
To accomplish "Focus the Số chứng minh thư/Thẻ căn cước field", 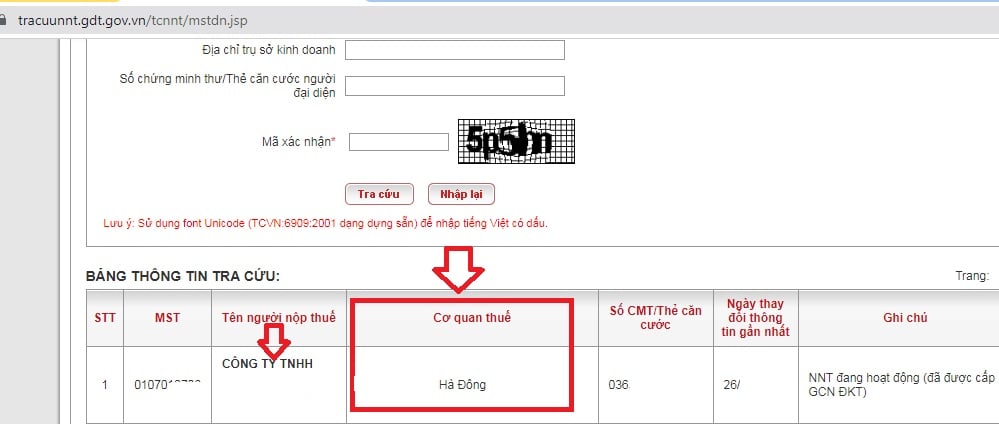I will pos(455,86).
